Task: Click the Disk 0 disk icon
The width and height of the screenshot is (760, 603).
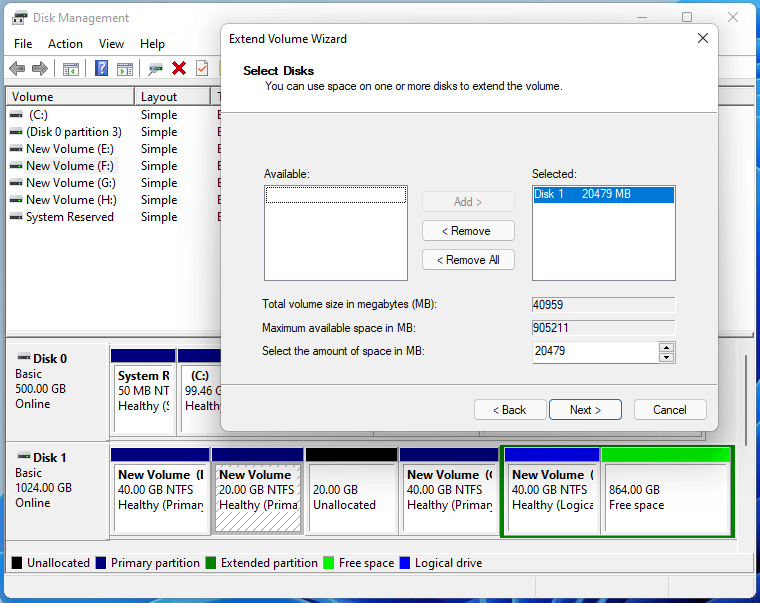Action: (24, 358)
